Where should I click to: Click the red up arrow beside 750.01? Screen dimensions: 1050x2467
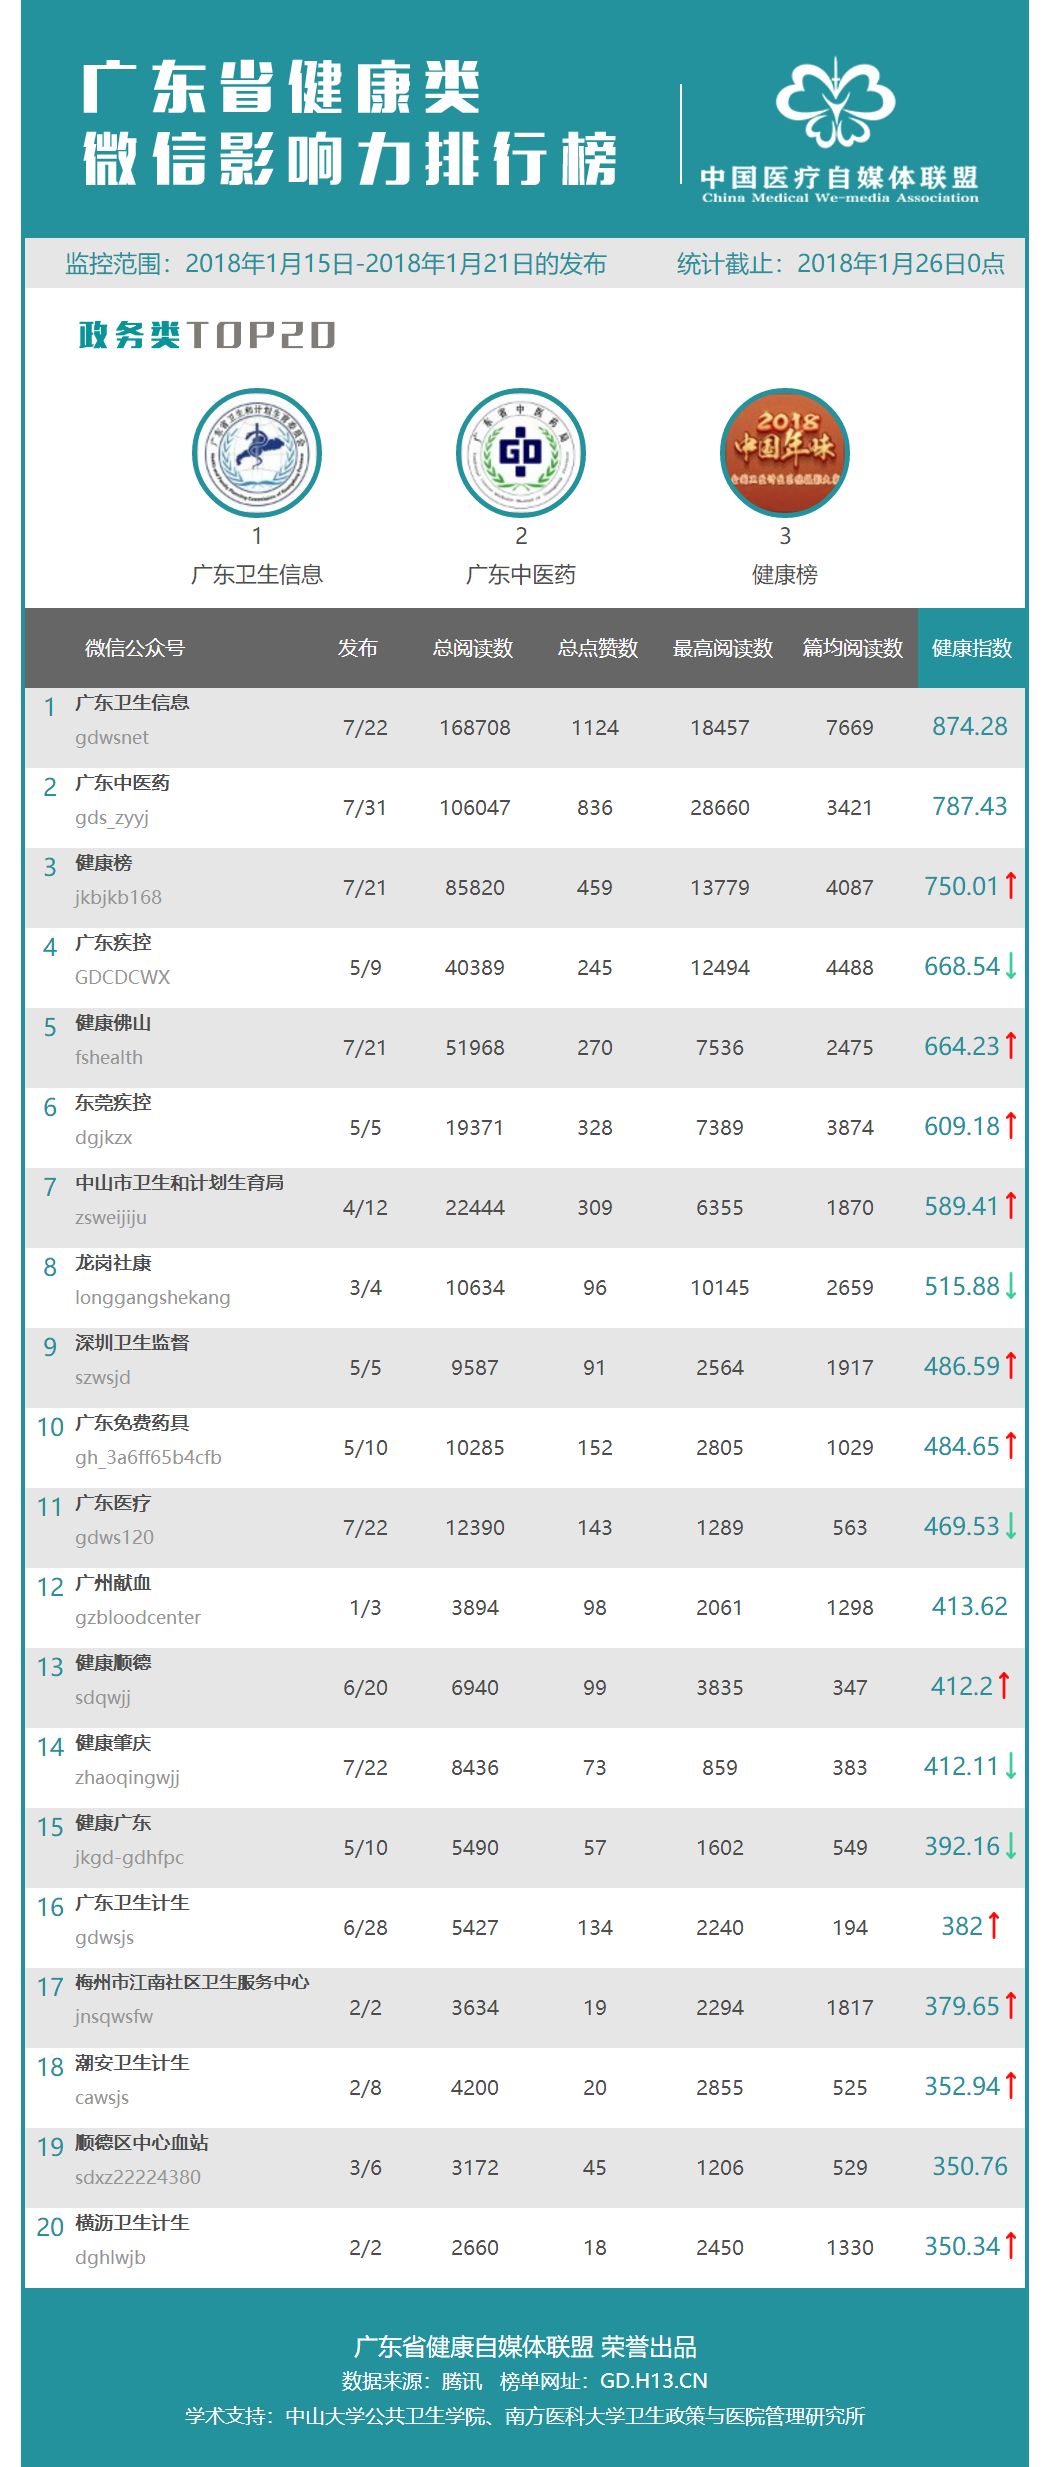pos(1011,885)
